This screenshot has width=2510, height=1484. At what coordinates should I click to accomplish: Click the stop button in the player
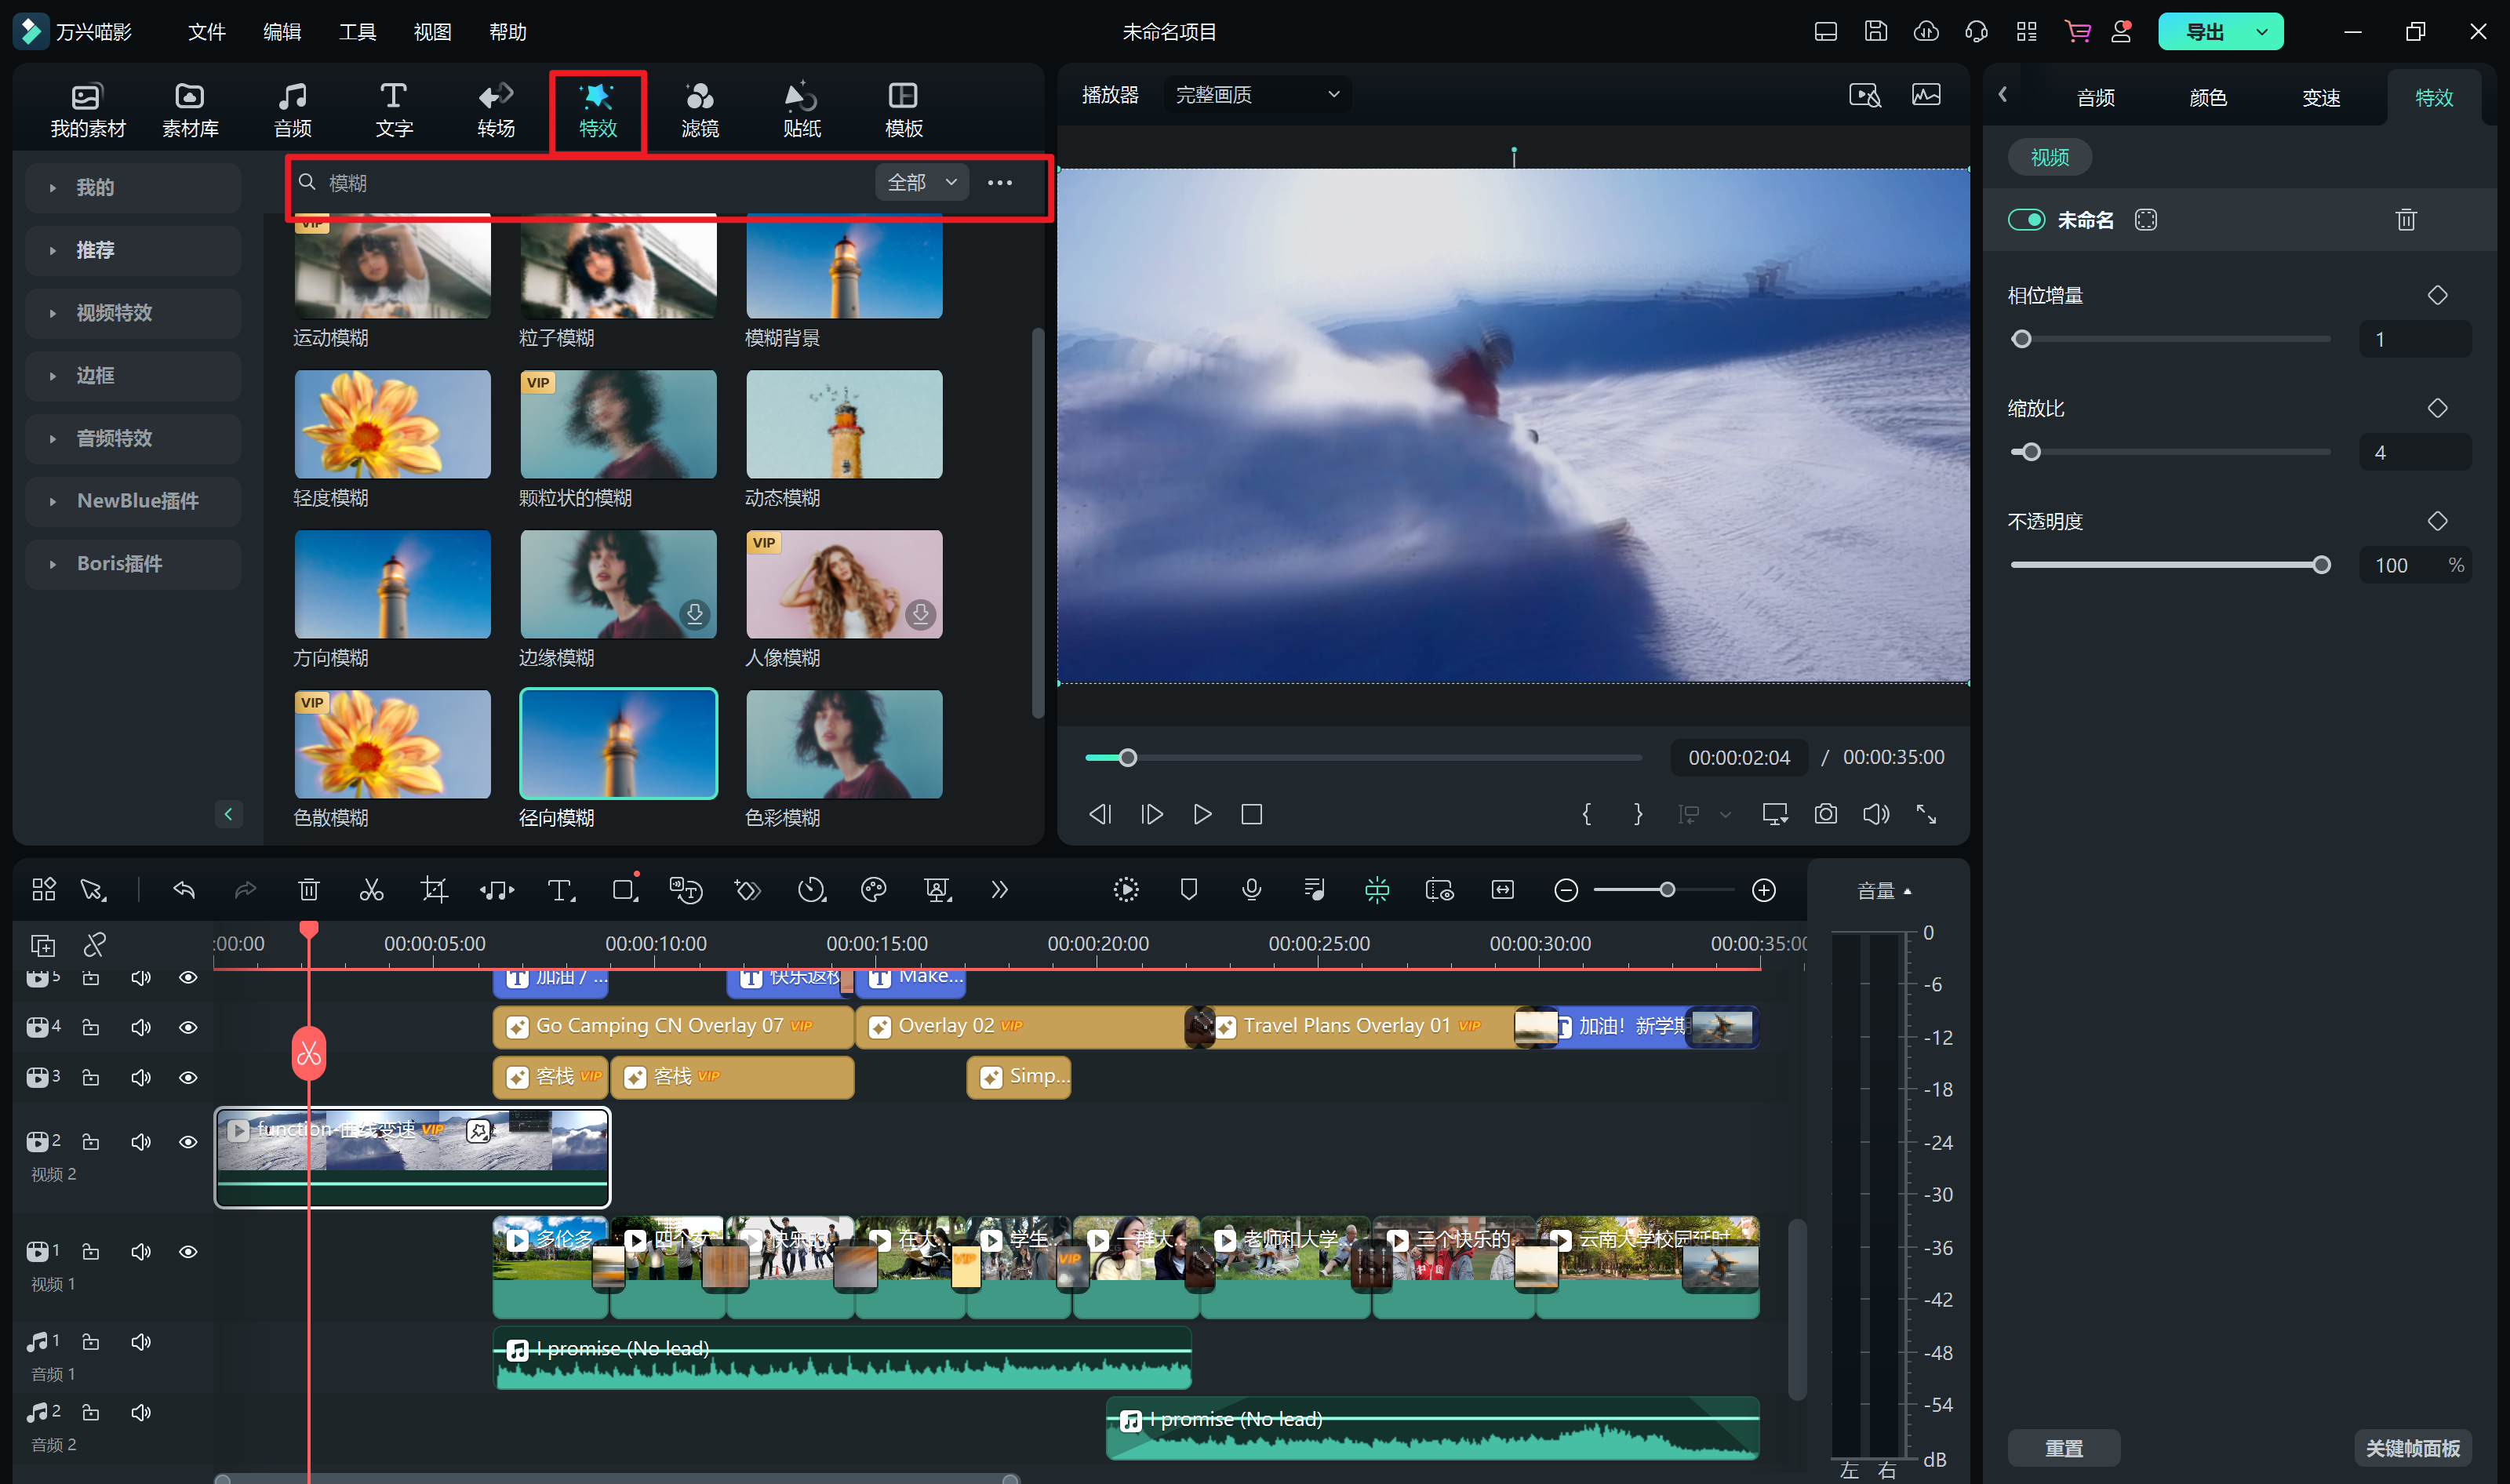tap(1251, 814)
